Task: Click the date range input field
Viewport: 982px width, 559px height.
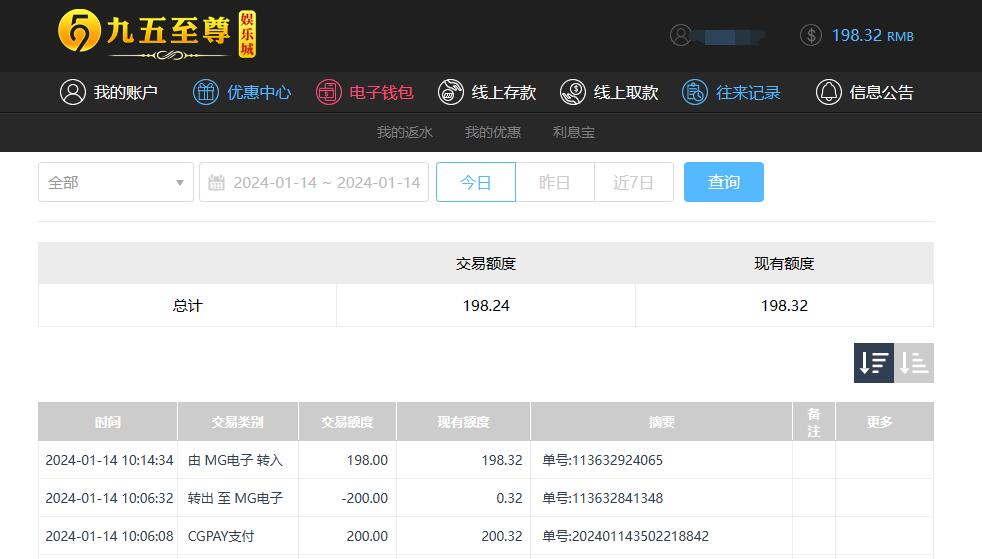Action: click(314, 182)
